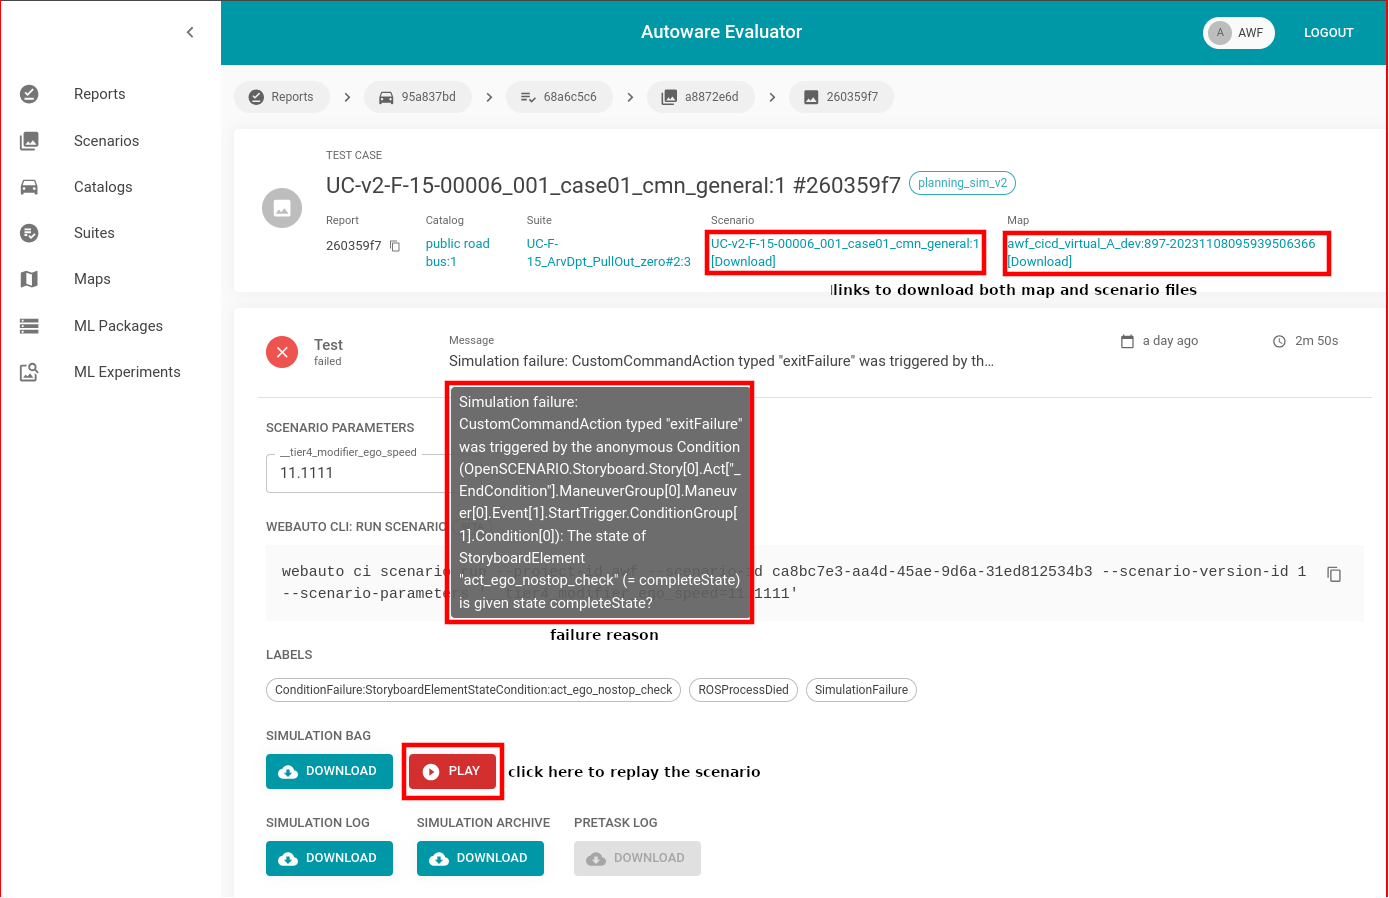Go to ML Experiments page
This screenshot has height=898, width=1389.
pos(127,372)
